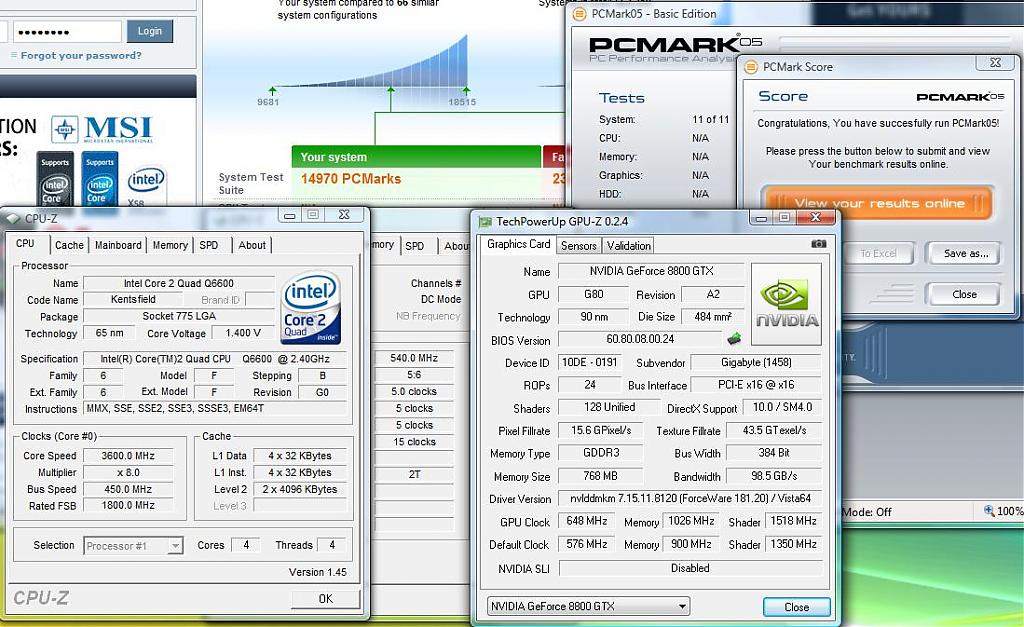Click the PCMark05 Basic Edition title icon
Screen dimensions: 1024x627
point(579,14)
